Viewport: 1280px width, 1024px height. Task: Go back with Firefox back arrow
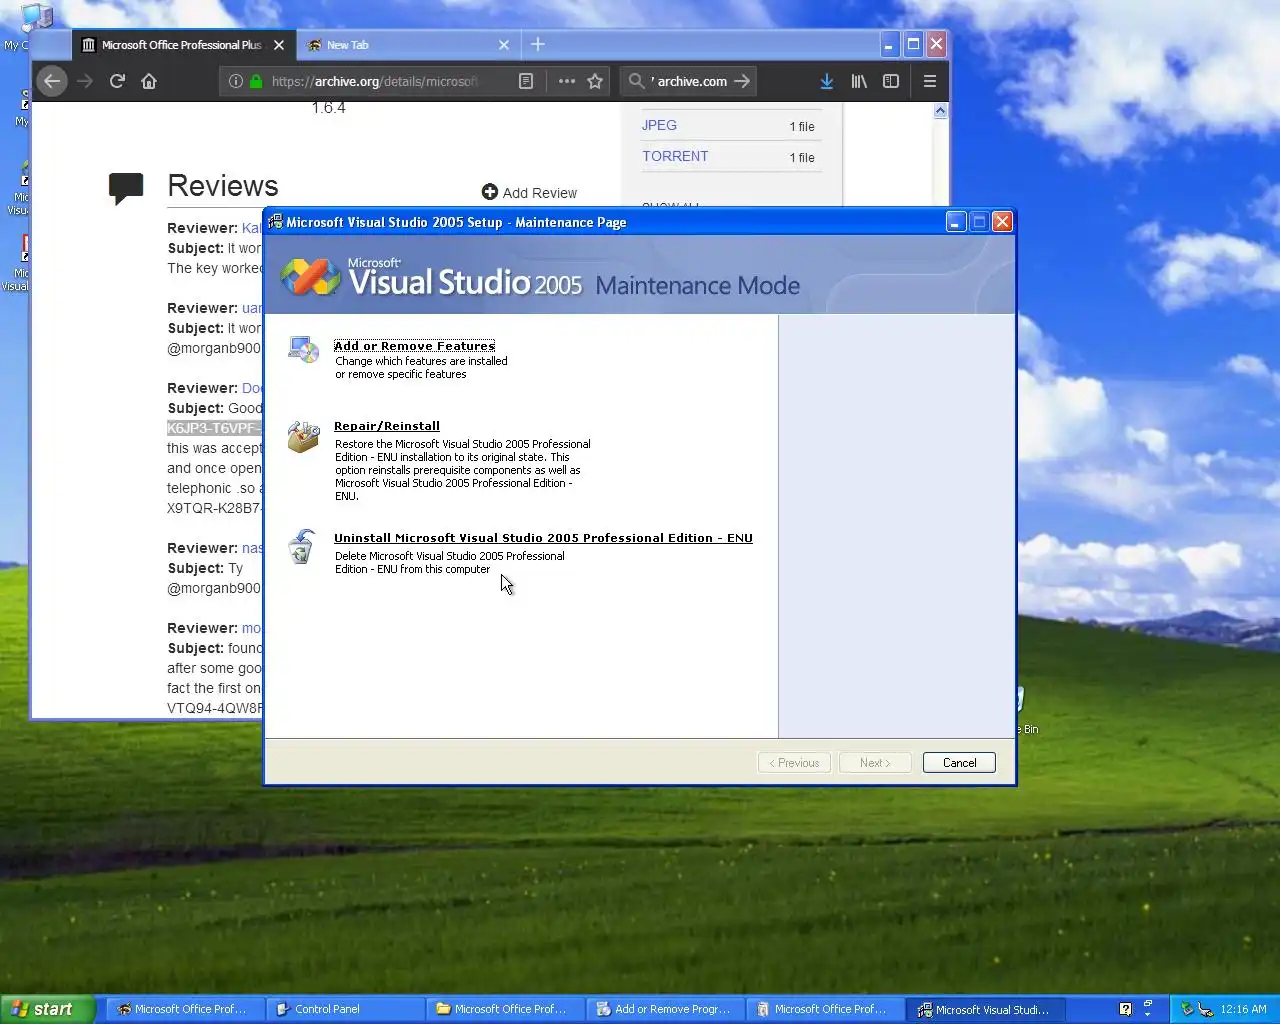click(x=52, y=81)
